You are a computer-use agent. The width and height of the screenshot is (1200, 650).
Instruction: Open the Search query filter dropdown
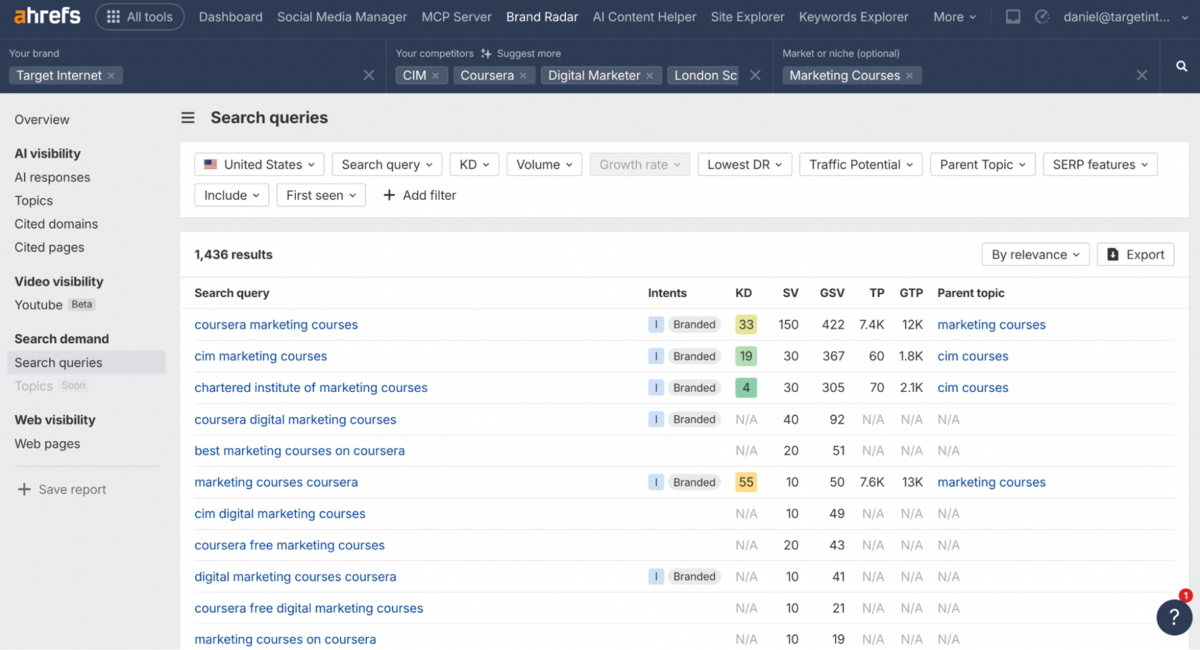(x=387, y=165)
